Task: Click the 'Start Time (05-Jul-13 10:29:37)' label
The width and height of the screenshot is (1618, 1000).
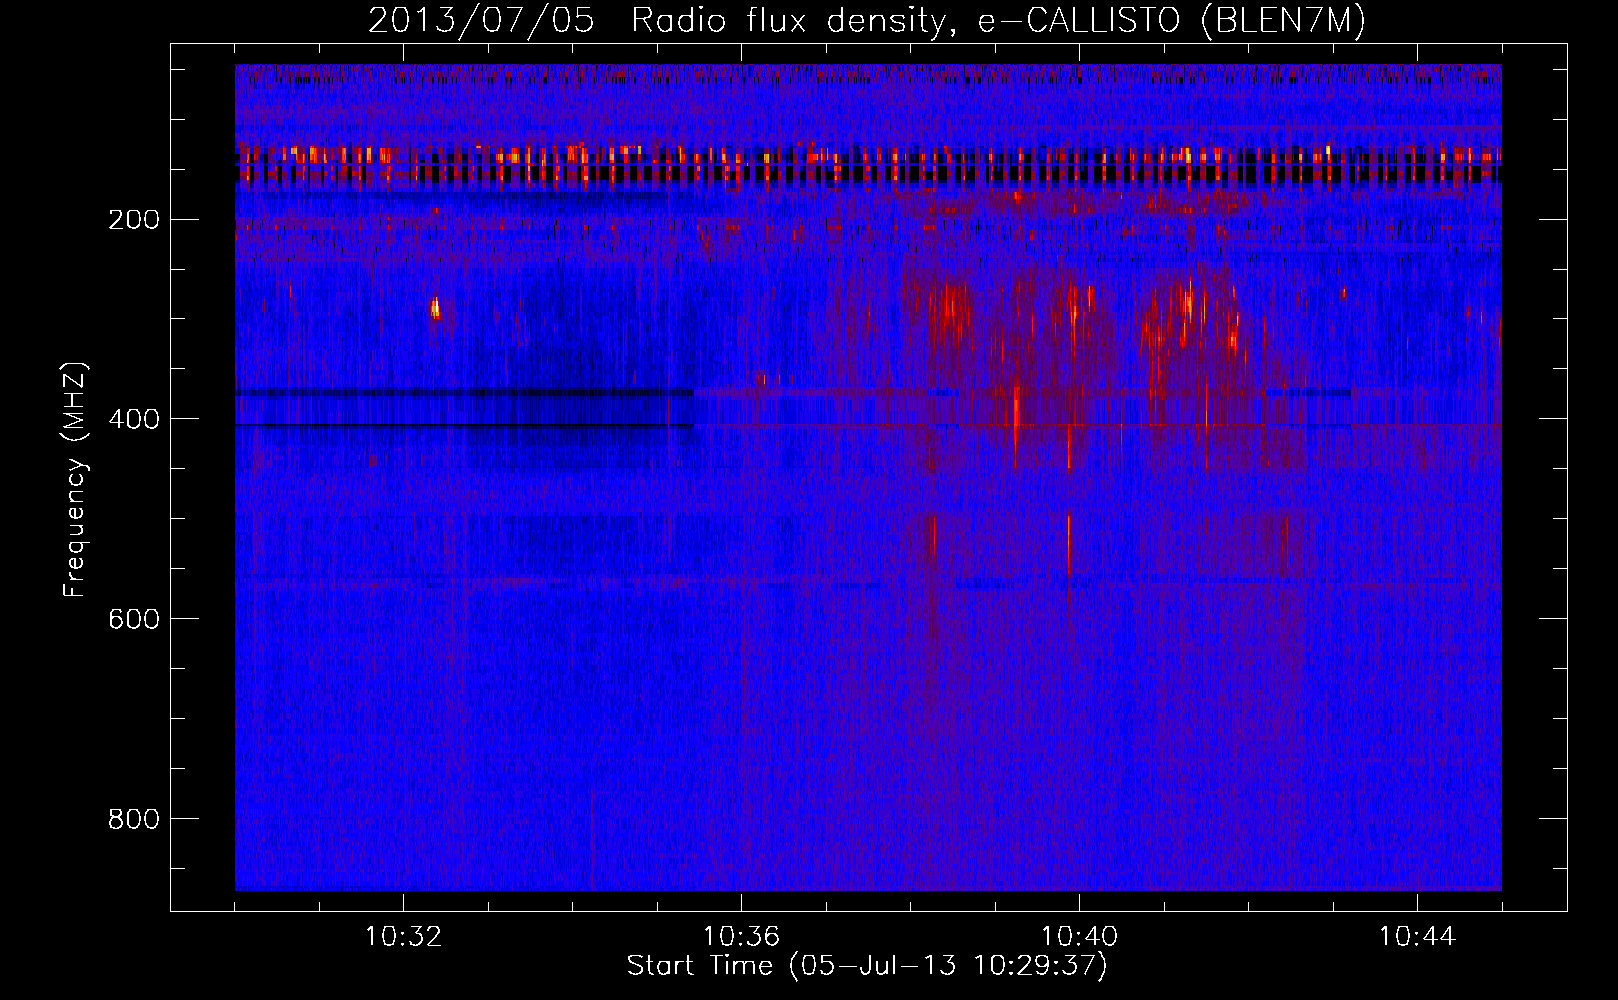Action: (867, 966)
